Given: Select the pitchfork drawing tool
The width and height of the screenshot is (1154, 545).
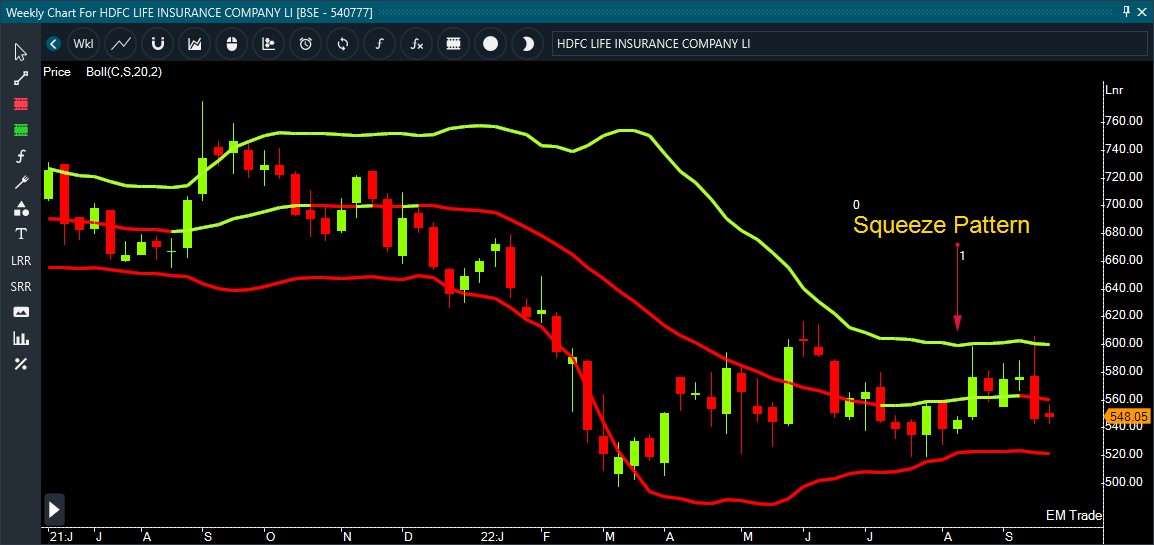Looking at the screenshot, I should (21, 182).
